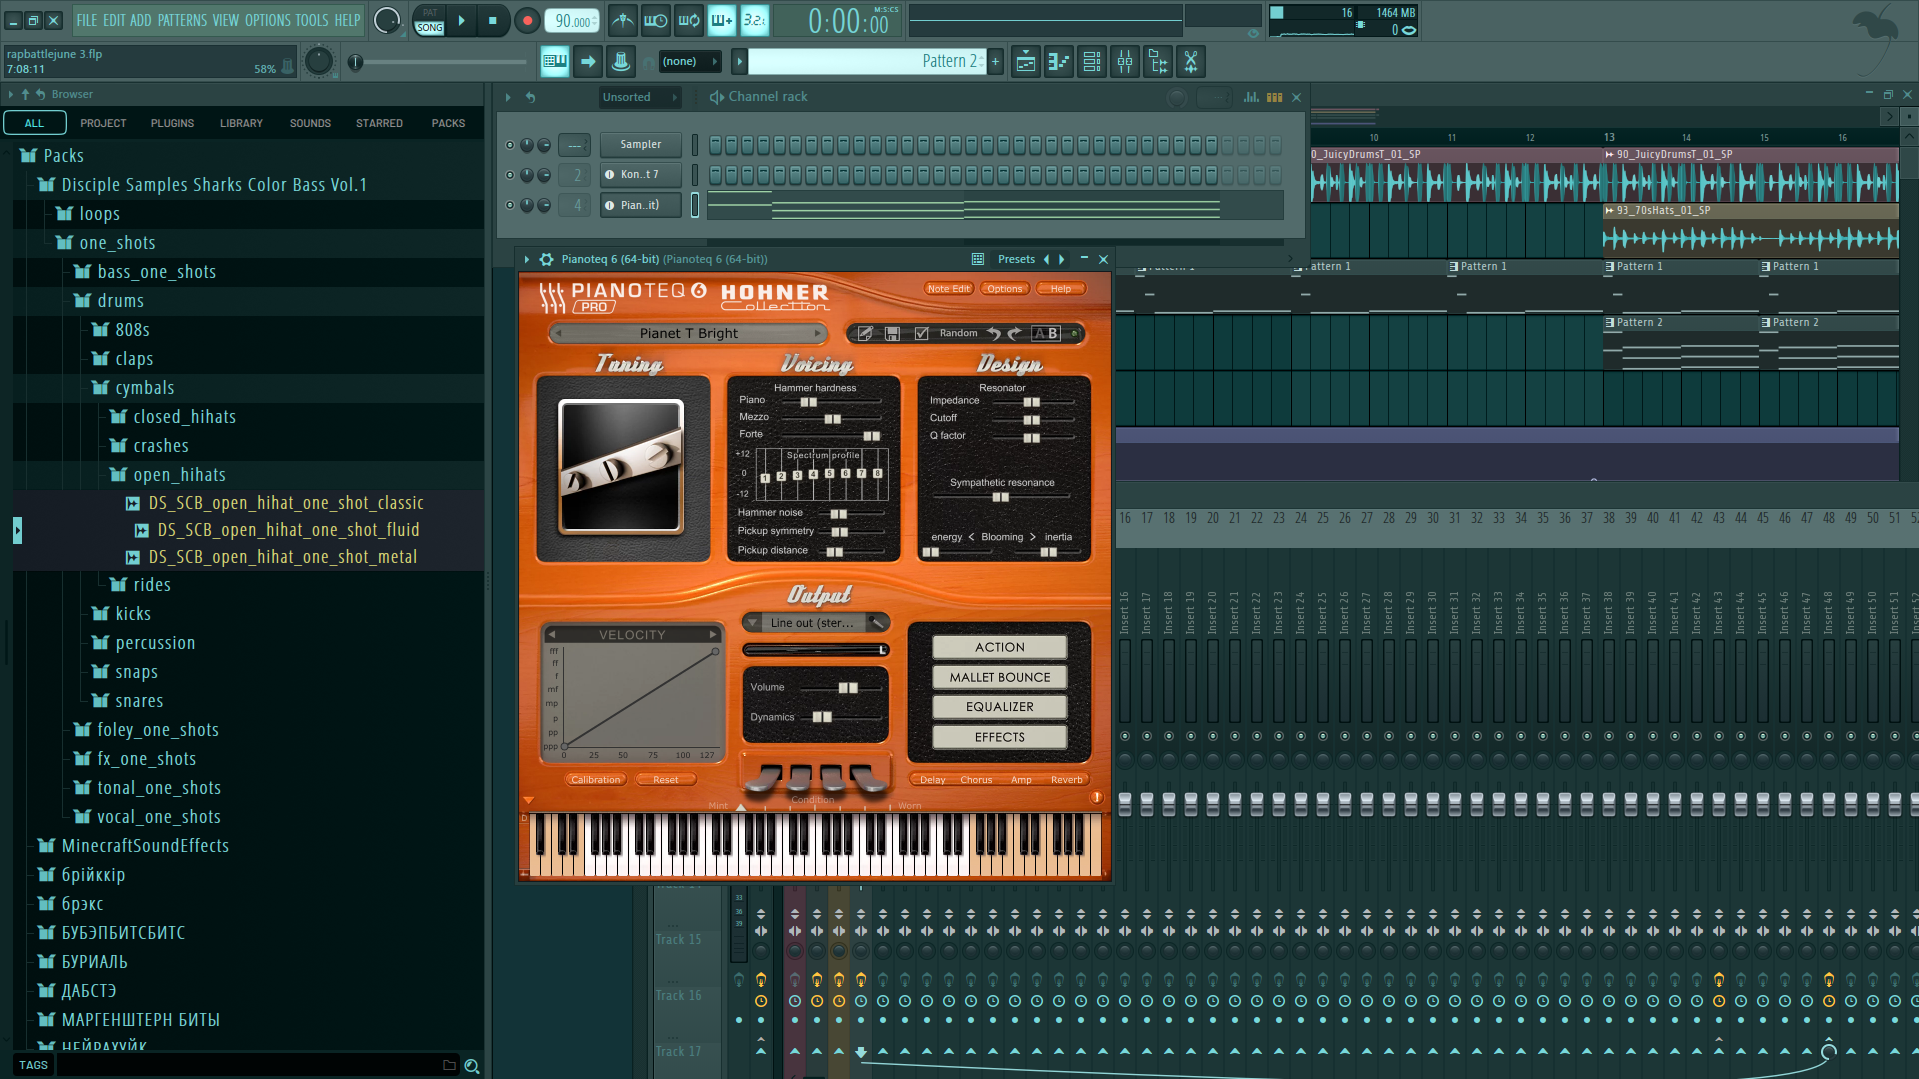Image resolution: width=1919 pixels, height=1079 pixels.
Task: Open the Piano T Bright preset selector
Action: [688, 334]
